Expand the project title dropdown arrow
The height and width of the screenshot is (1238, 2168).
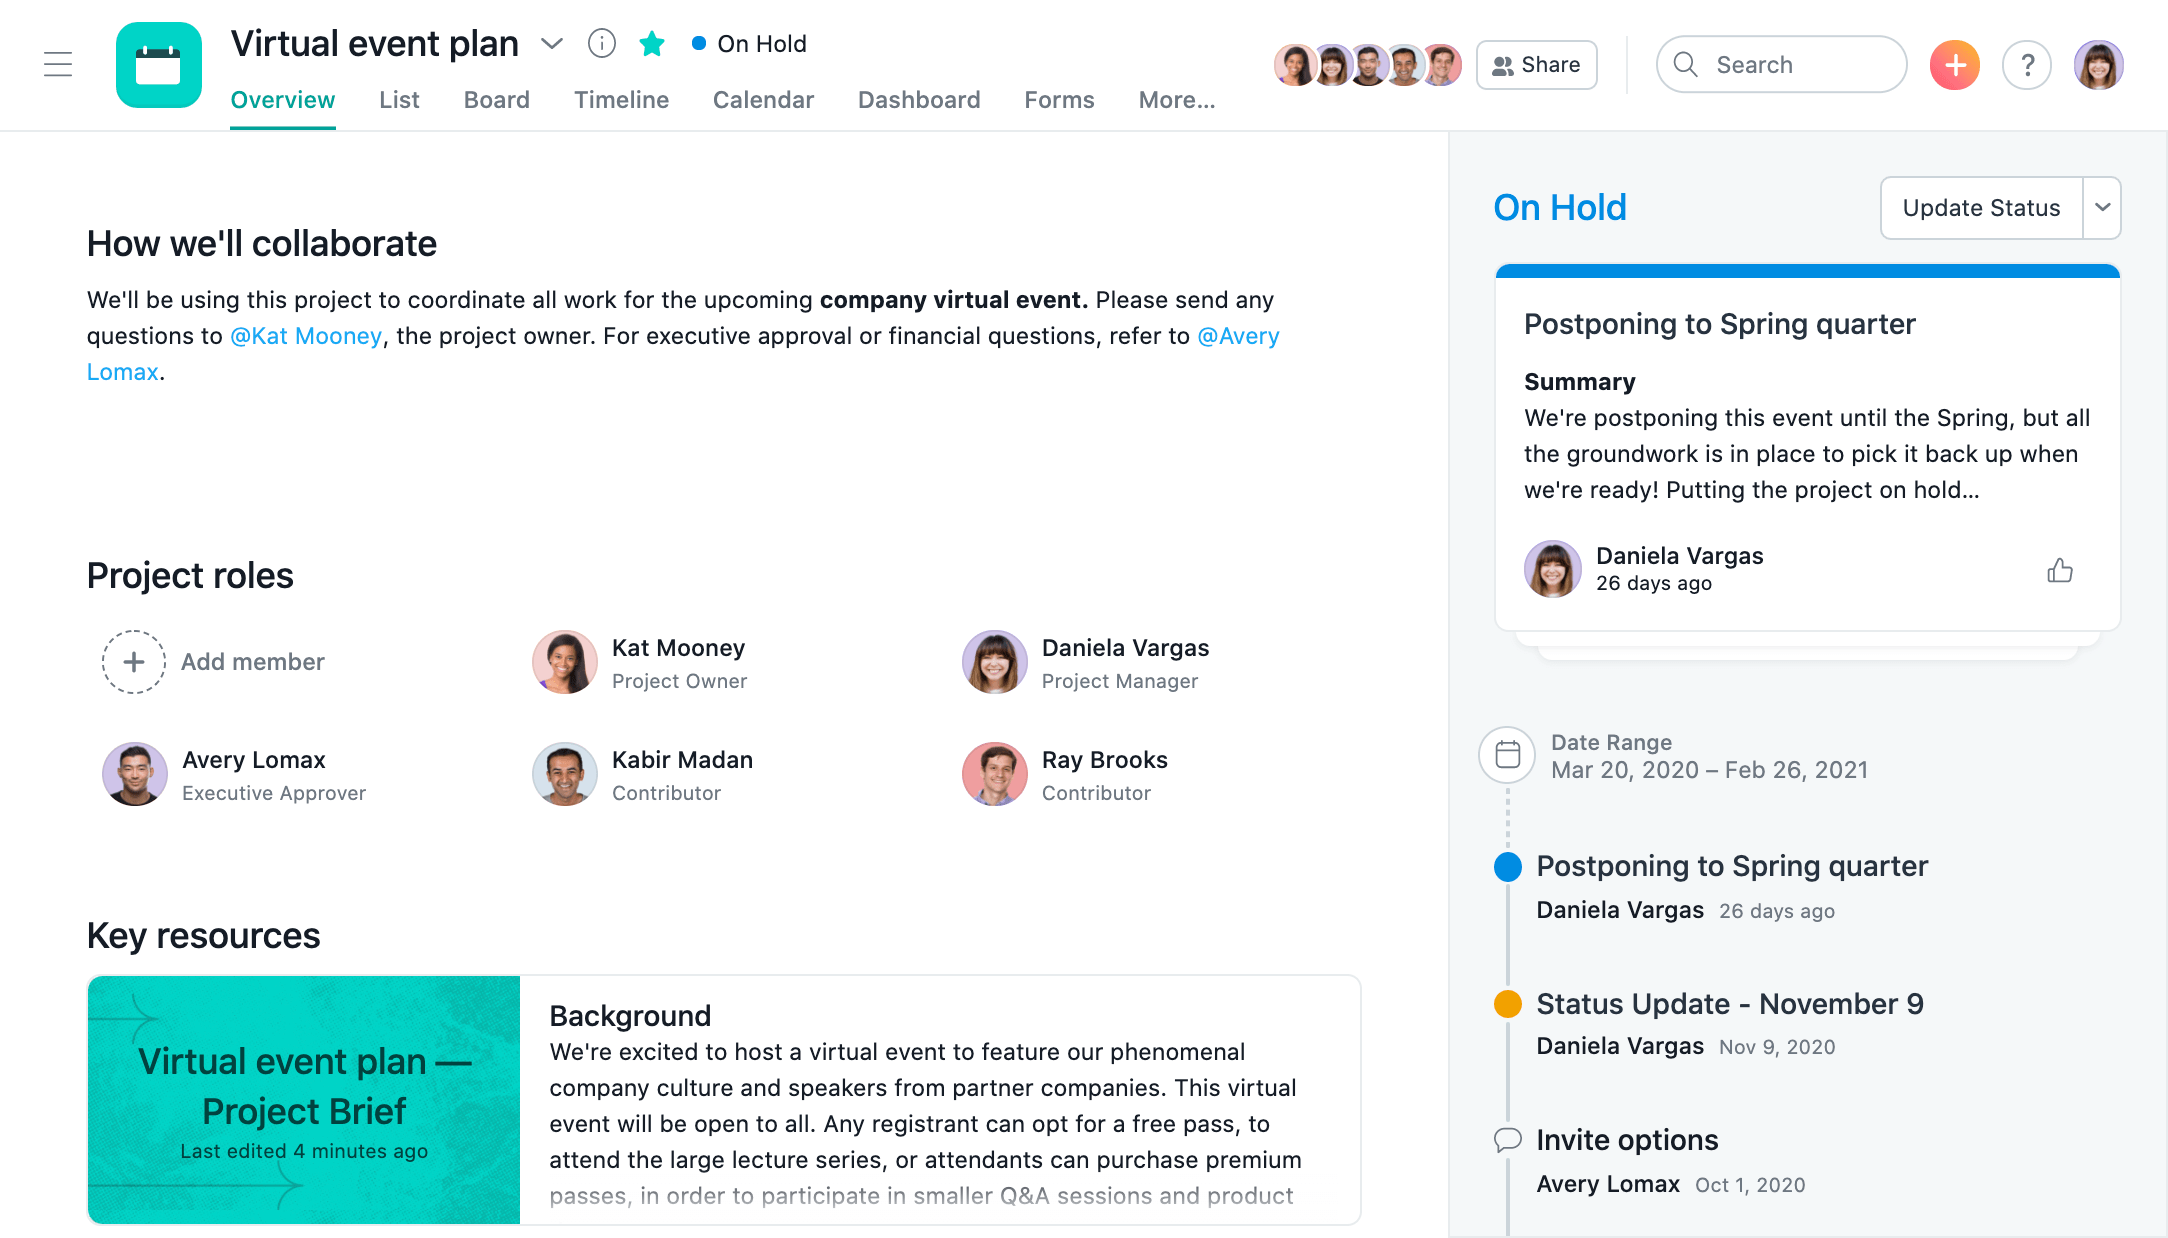tap(551, 43)
